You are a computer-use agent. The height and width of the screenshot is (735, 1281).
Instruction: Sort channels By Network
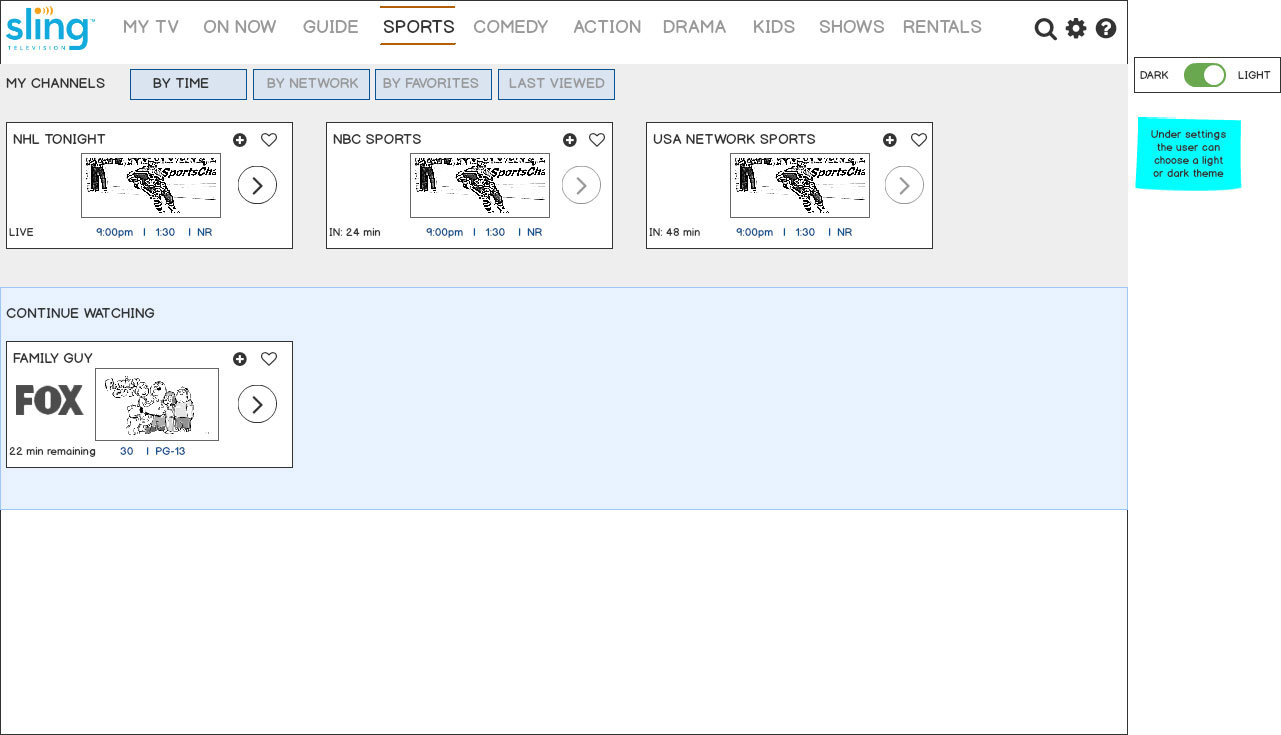pos(311,84)
